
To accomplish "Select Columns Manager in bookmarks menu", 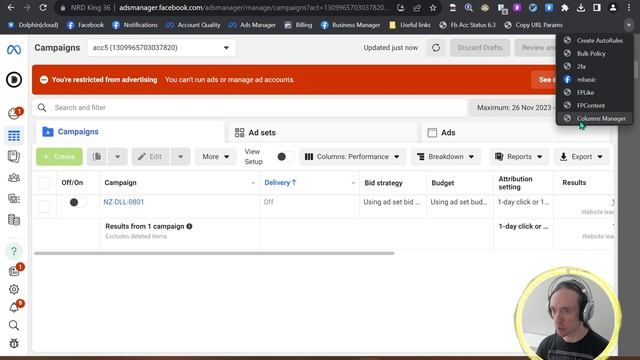I will pyautogui.click(x=594, y=118).
